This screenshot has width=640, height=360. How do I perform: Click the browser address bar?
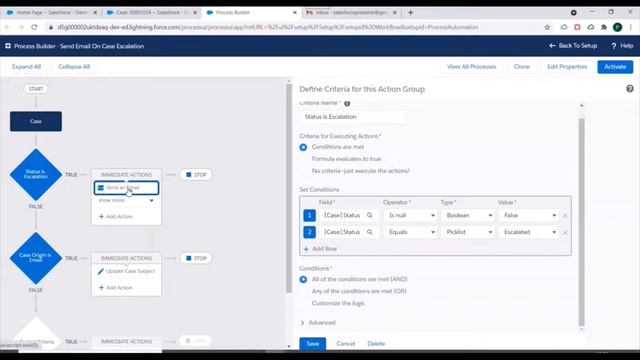[267, 27]
